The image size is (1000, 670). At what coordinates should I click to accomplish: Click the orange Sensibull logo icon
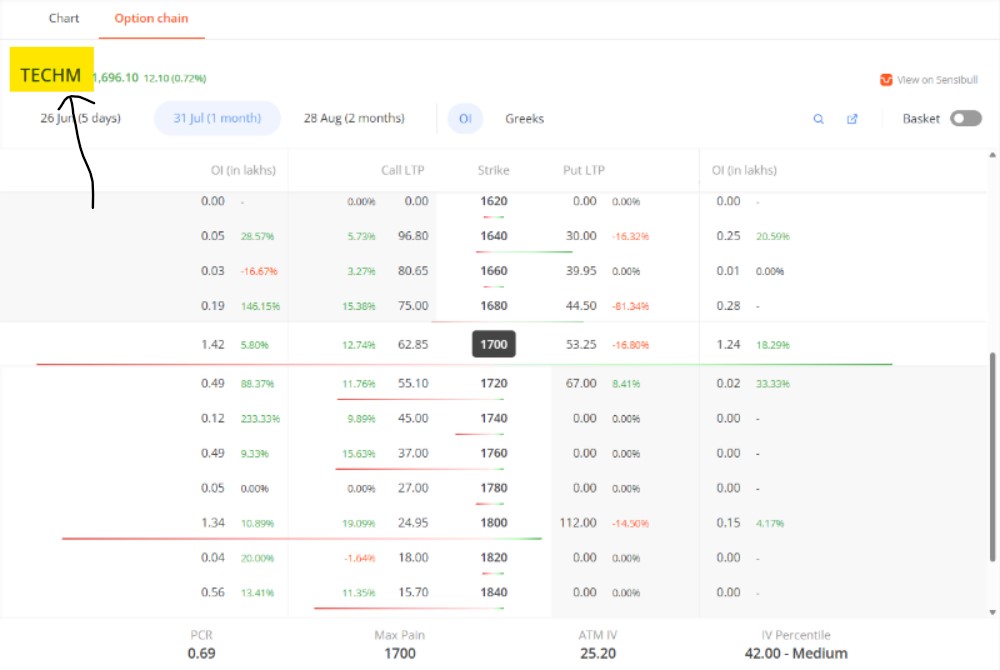coord(885,80)
